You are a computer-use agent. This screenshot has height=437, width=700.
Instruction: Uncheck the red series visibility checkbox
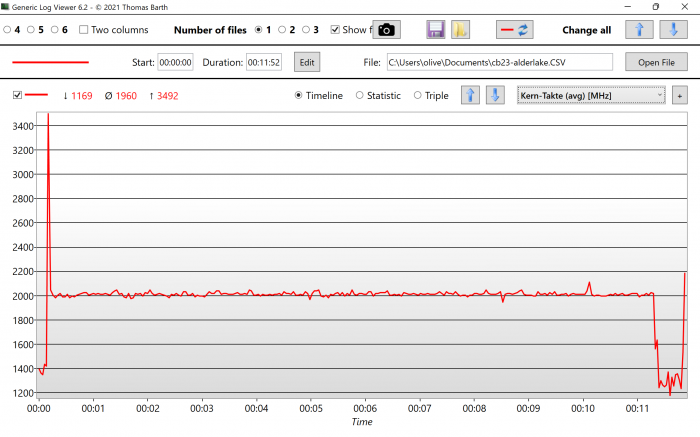17,96
